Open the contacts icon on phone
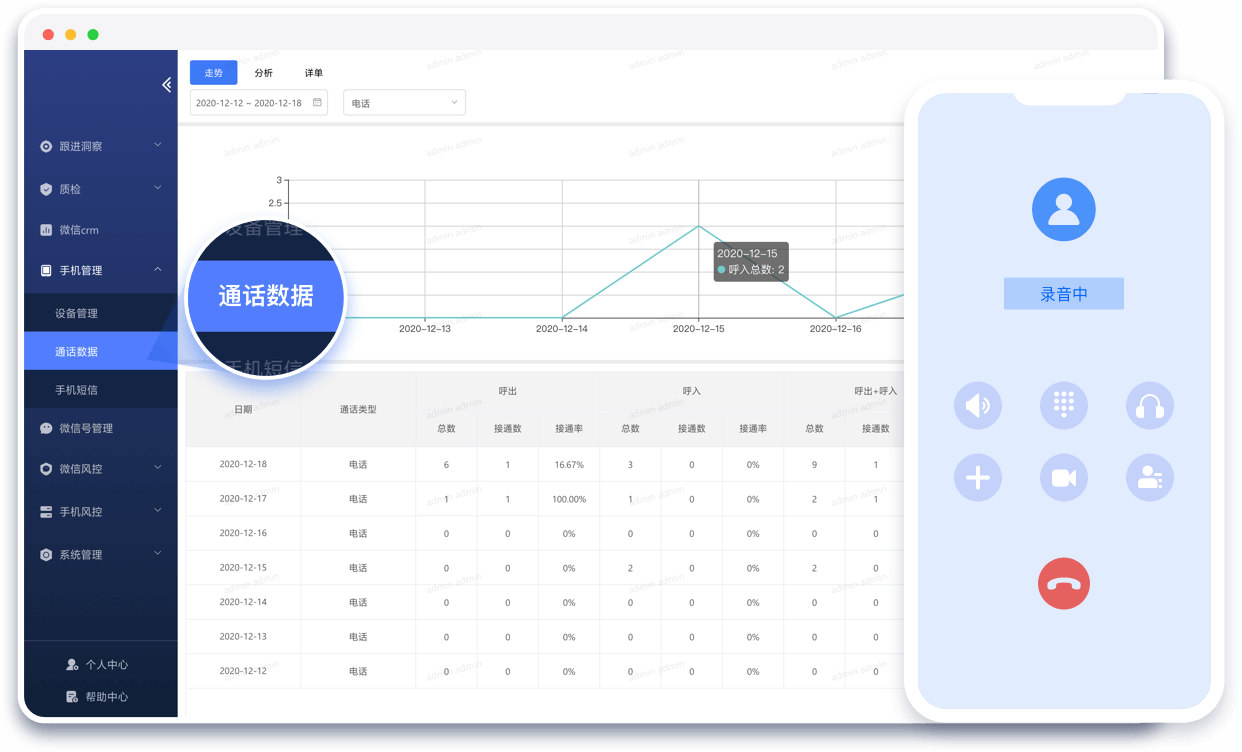 [x=1149, y=478]
